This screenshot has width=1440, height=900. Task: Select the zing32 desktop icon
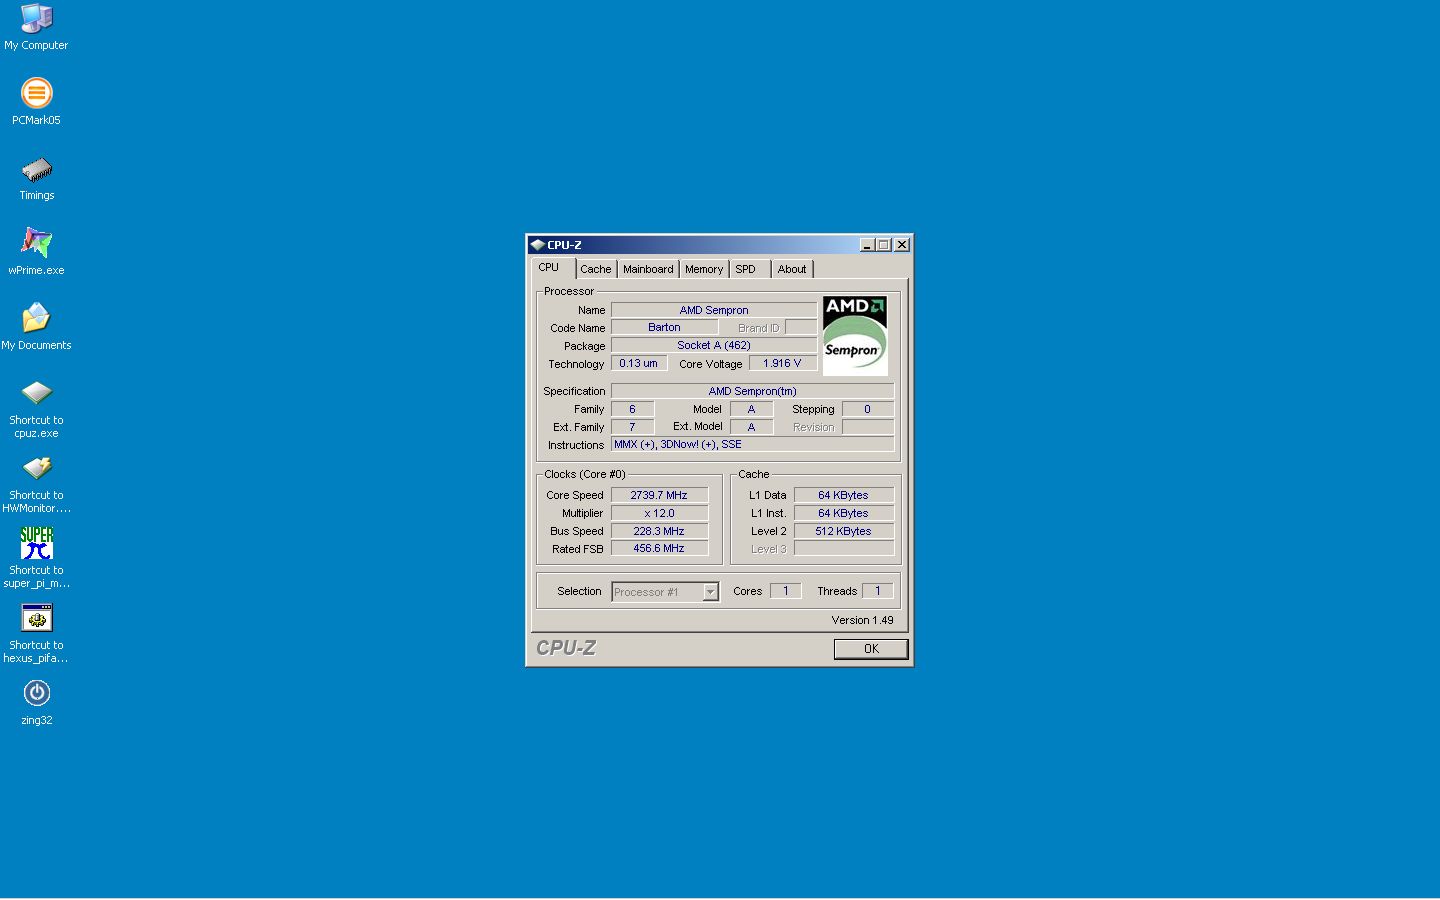(36, 702)
